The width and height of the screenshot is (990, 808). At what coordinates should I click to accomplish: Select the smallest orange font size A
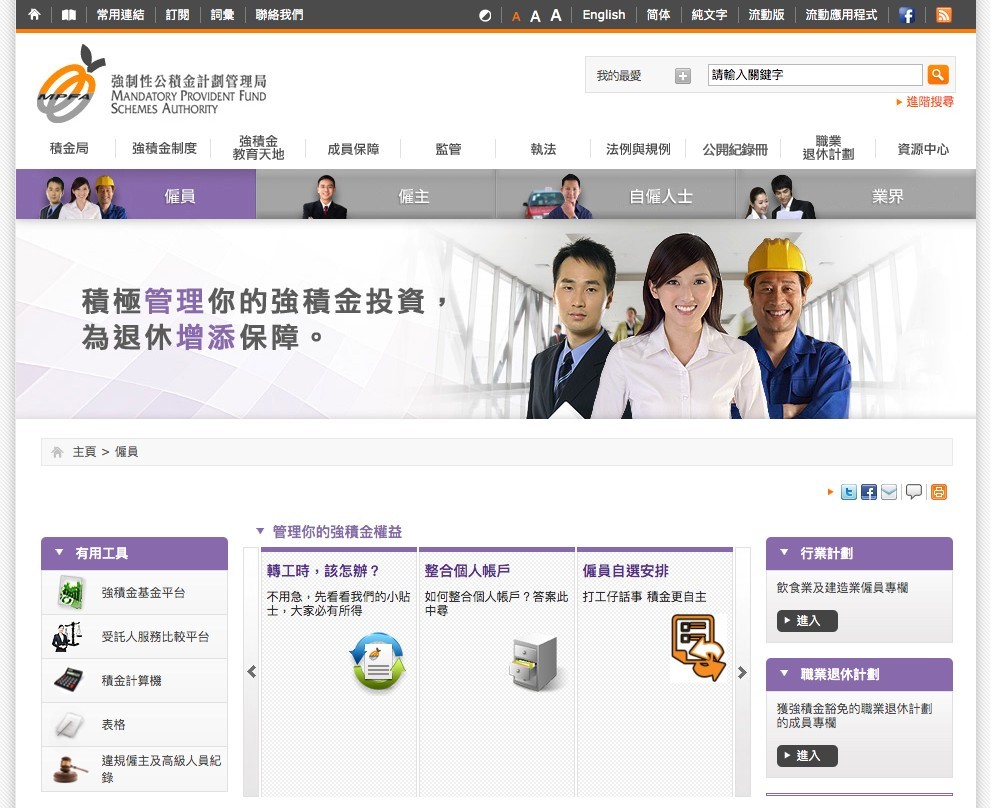[x=516, y=17]
